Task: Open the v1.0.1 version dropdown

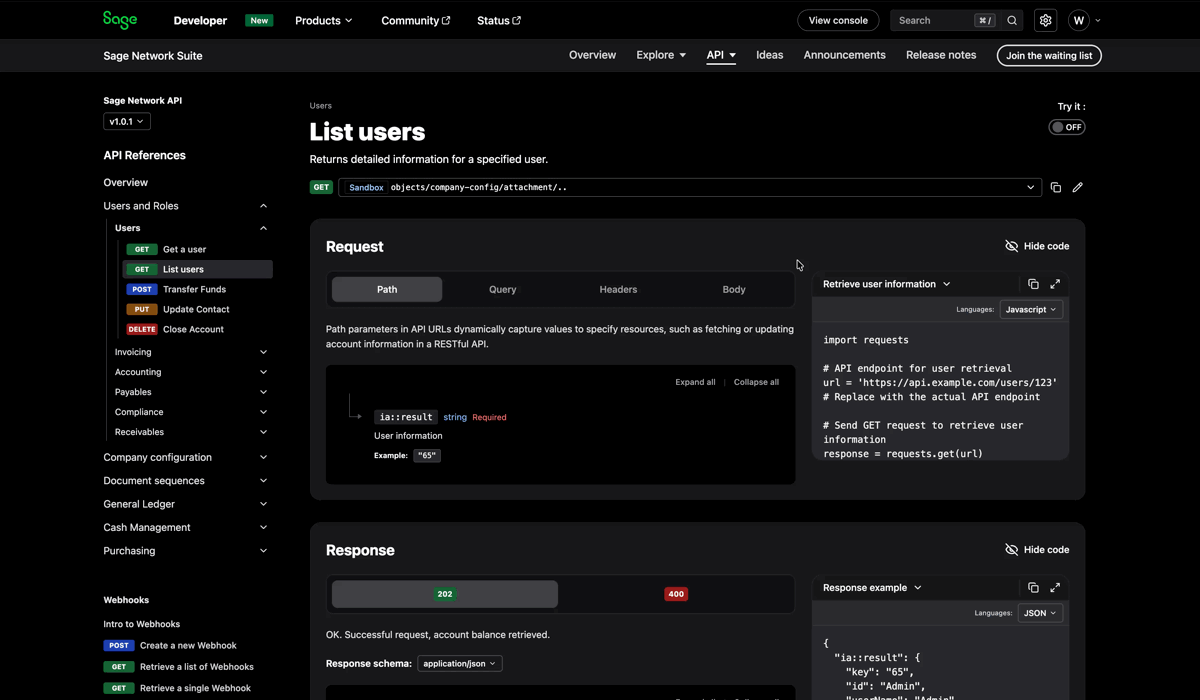Action: (x=127, y=121)
